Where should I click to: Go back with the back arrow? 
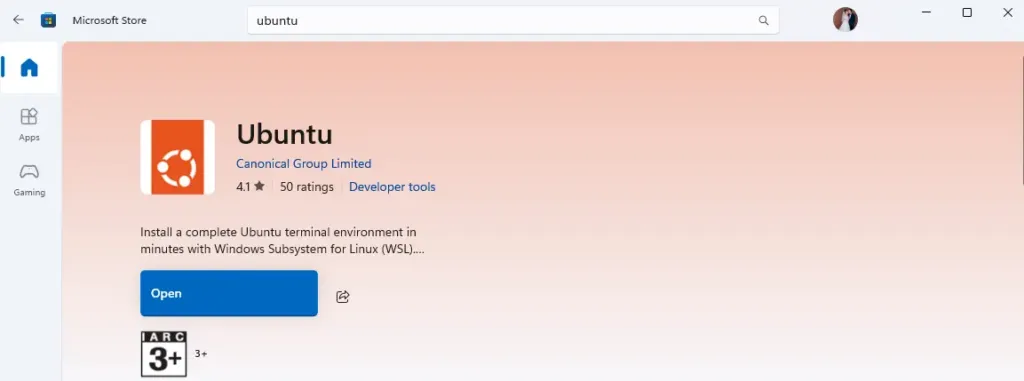[18, 20]
